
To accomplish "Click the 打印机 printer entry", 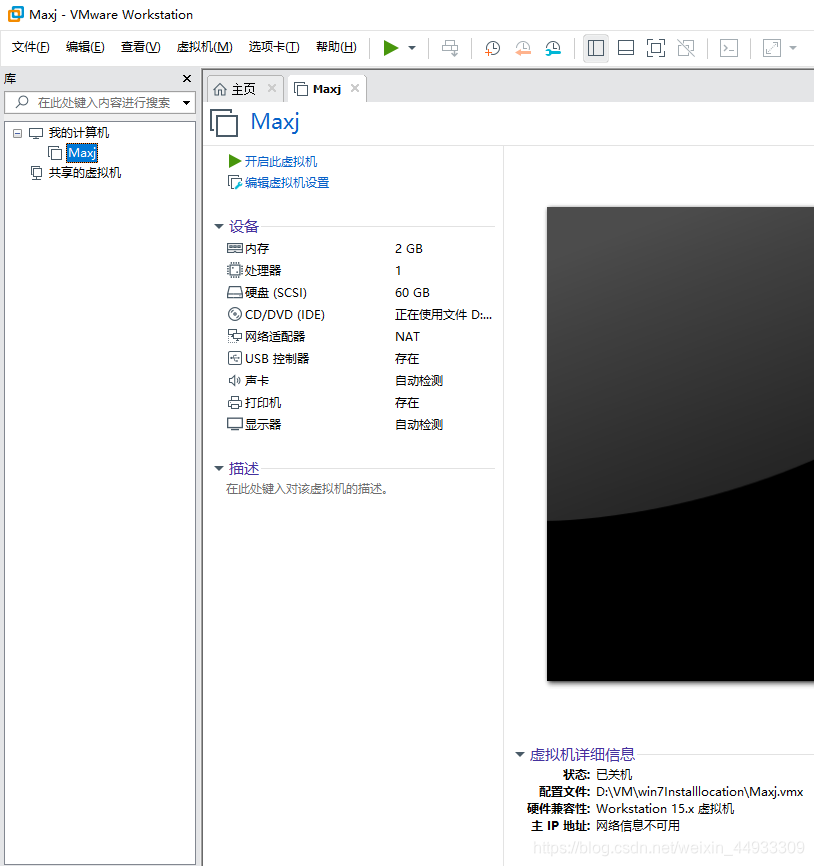I will [x=254, y=403].
